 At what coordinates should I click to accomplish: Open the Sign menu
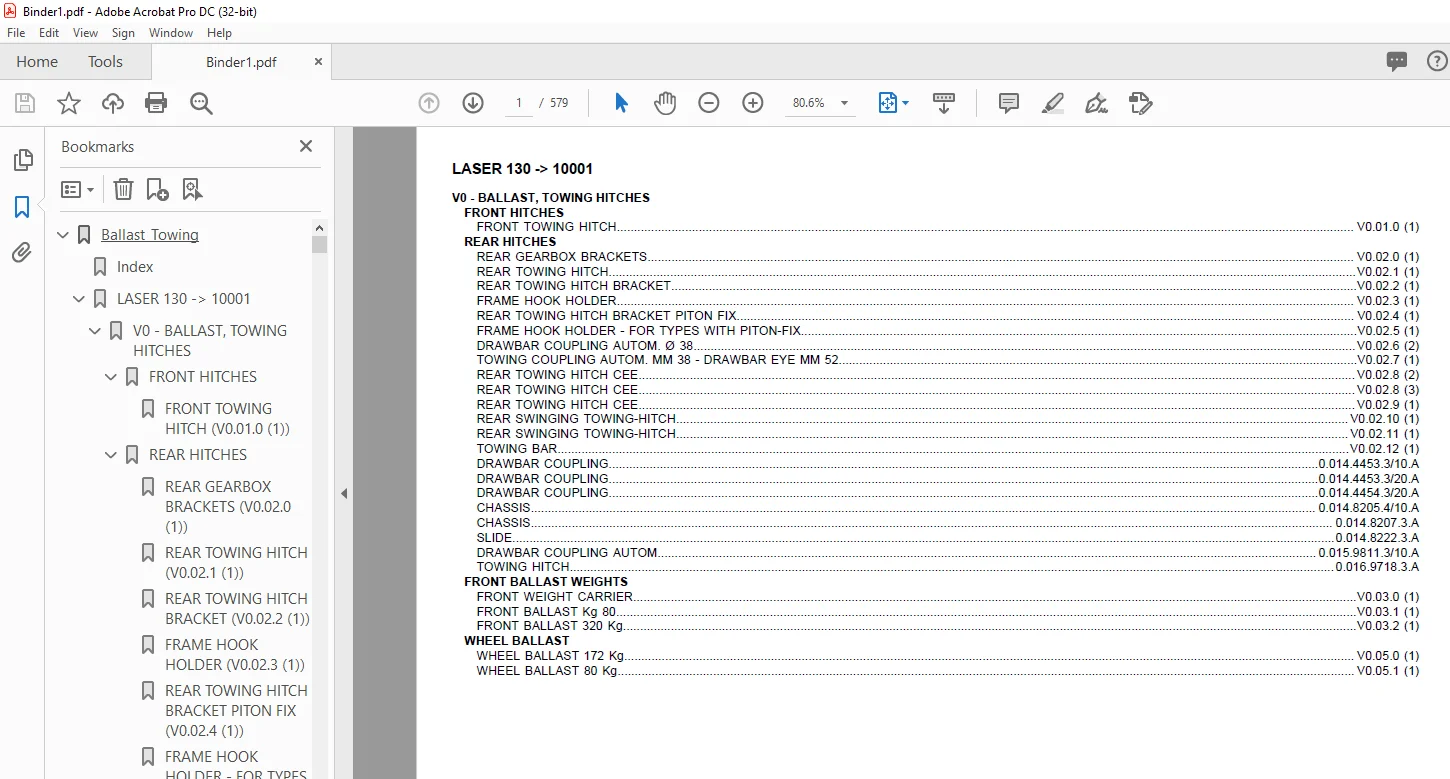tap(123, 33)
